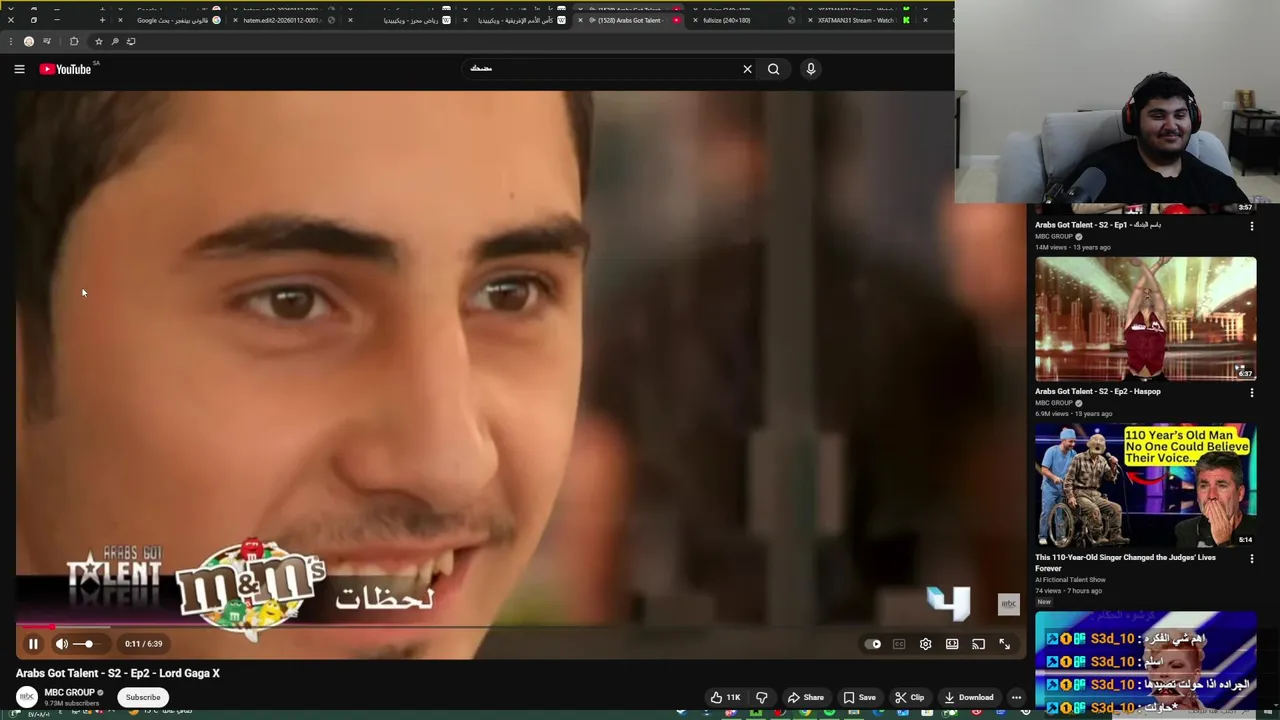
Task: Switch to the كأس الأمم الإفريقية Wikipedia tab
Action: 515,20
